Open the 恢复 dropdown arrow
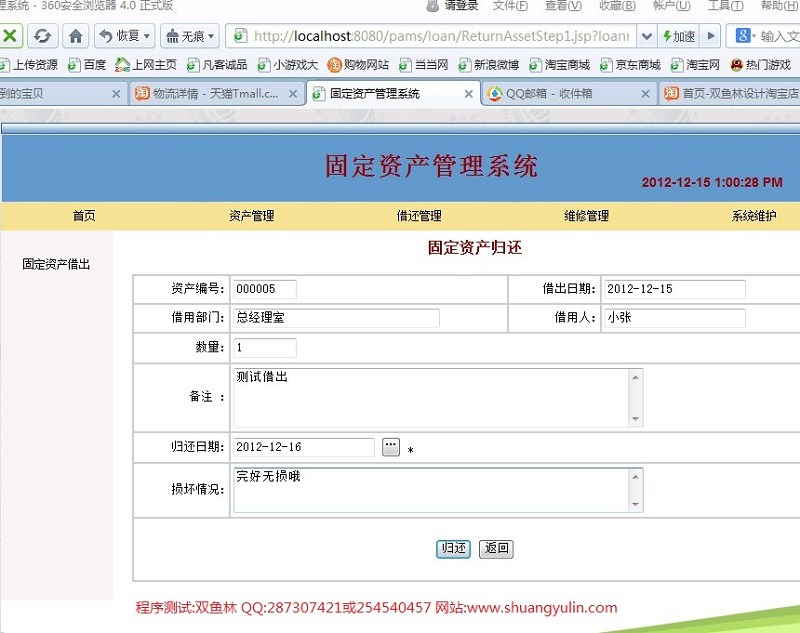The width and height of the screenshot is (800, 633). (x=147, y=36)
